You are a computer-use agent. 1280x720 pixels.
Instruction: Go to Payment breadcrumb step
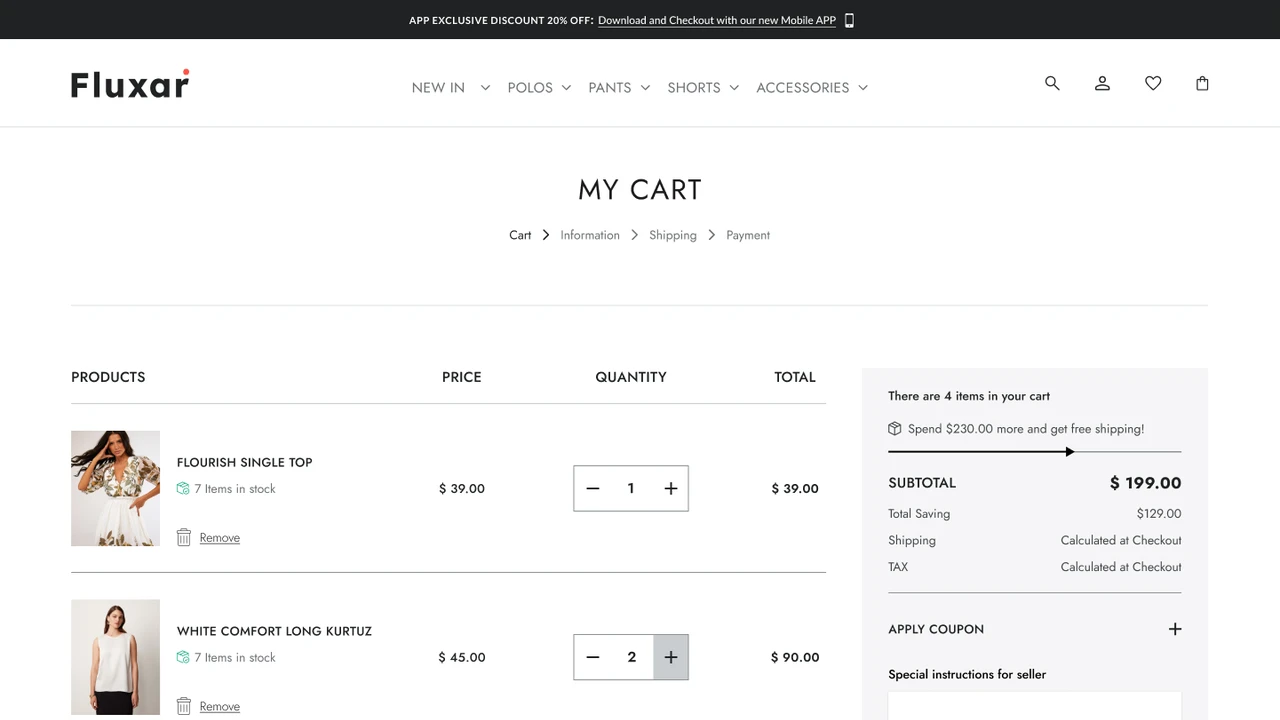tap(748, 235)
